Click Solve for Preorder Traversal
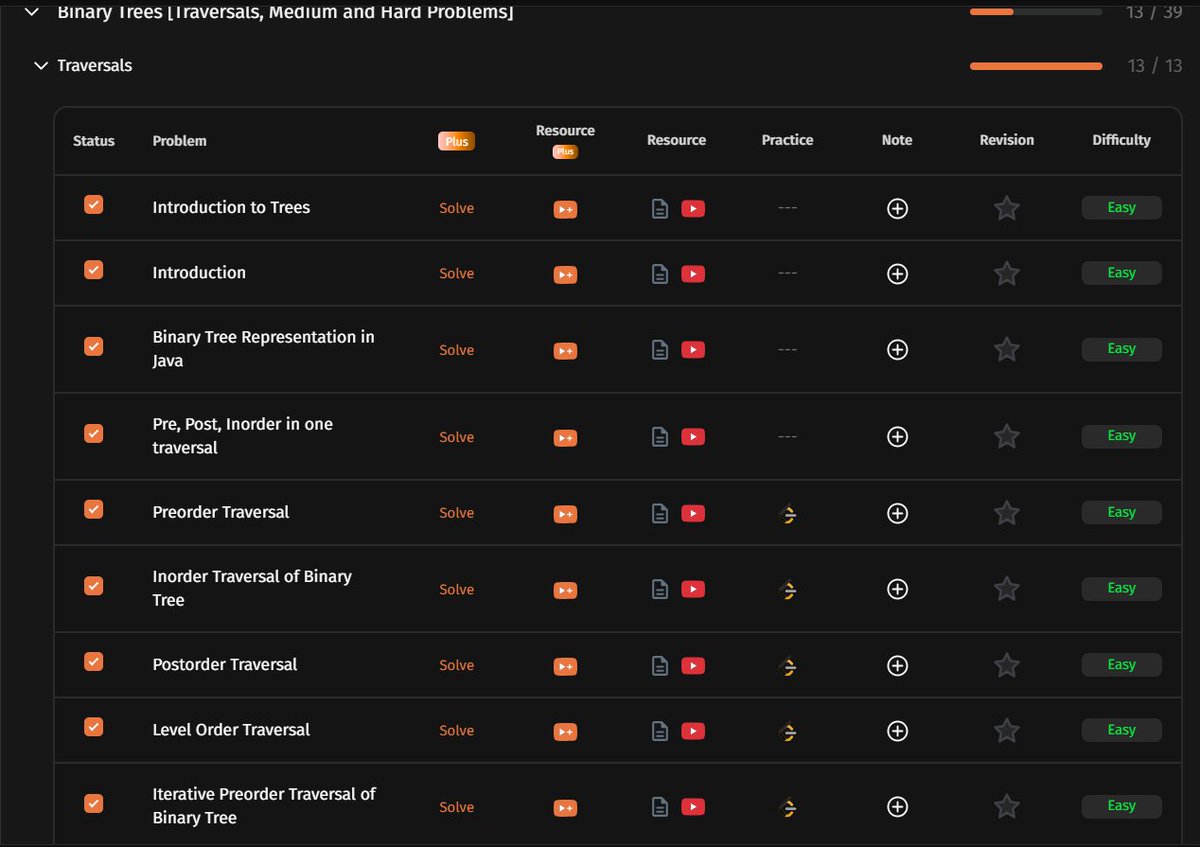 tap(456, 513)
